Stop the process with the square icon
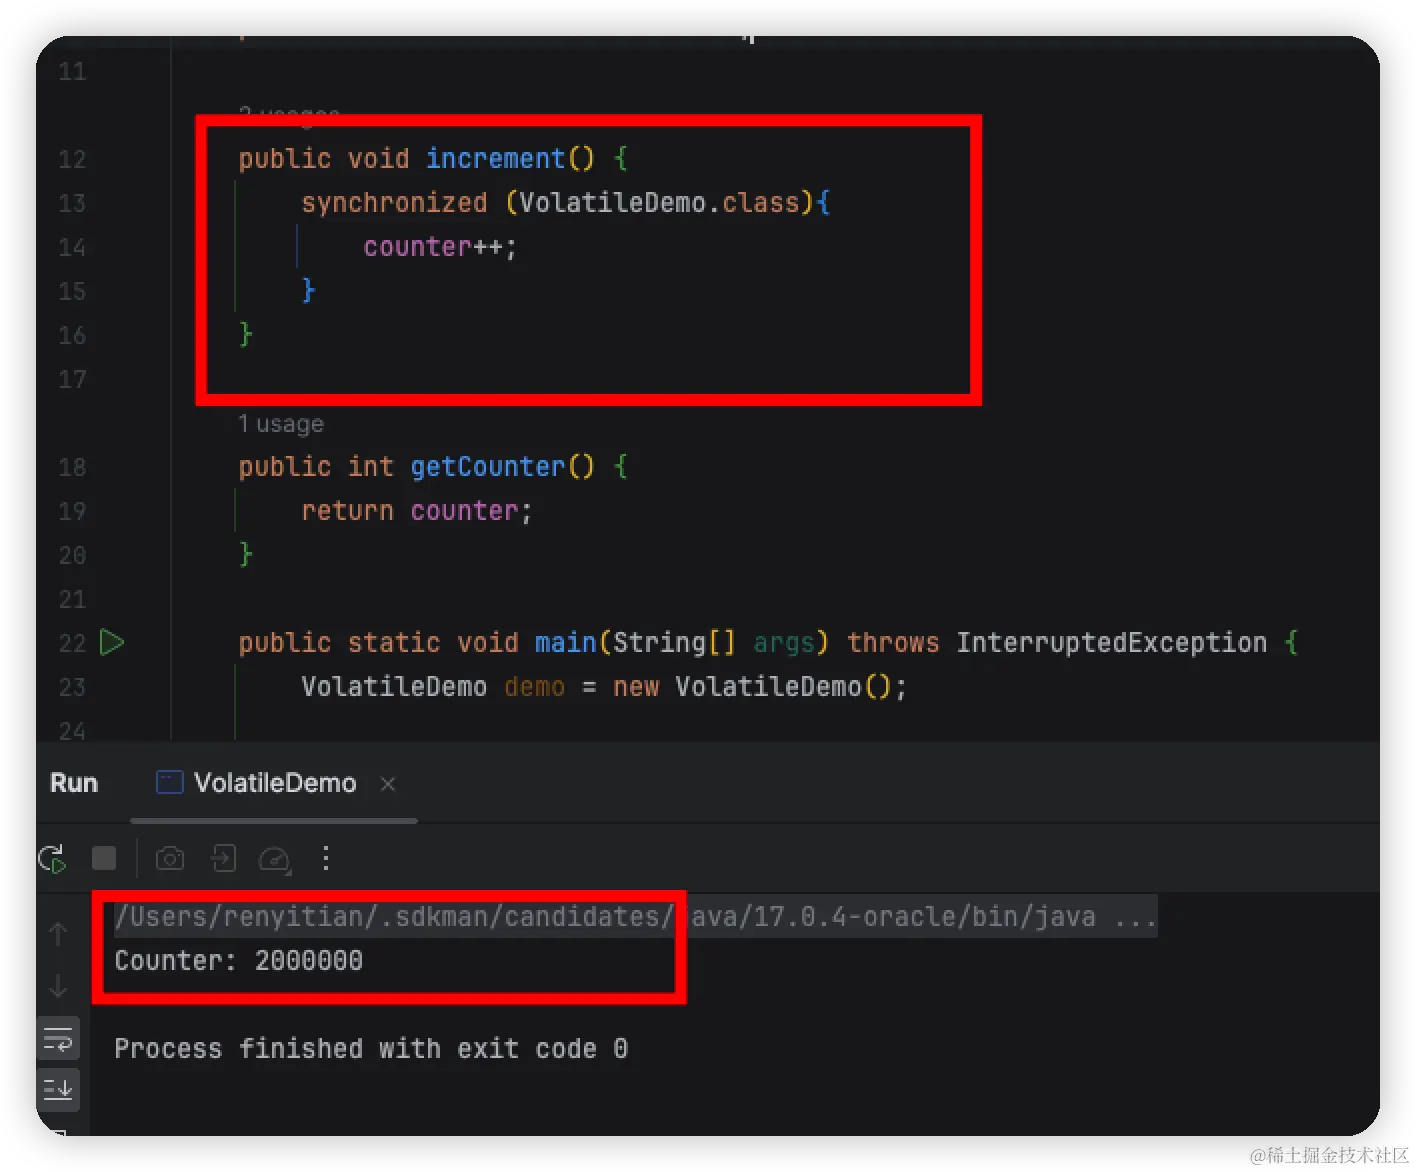Image resolution: width=1416 pixels, height=1172 pixels. pyautogui.click(x=104, y=858)
